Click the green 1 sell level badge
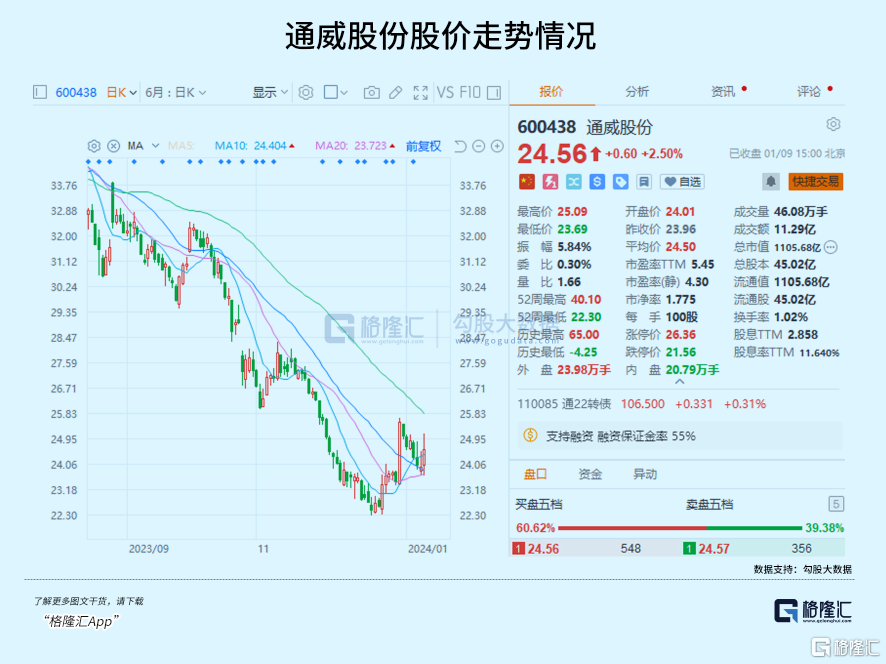This screenshot has height=664, width=886. coord(689,549)
